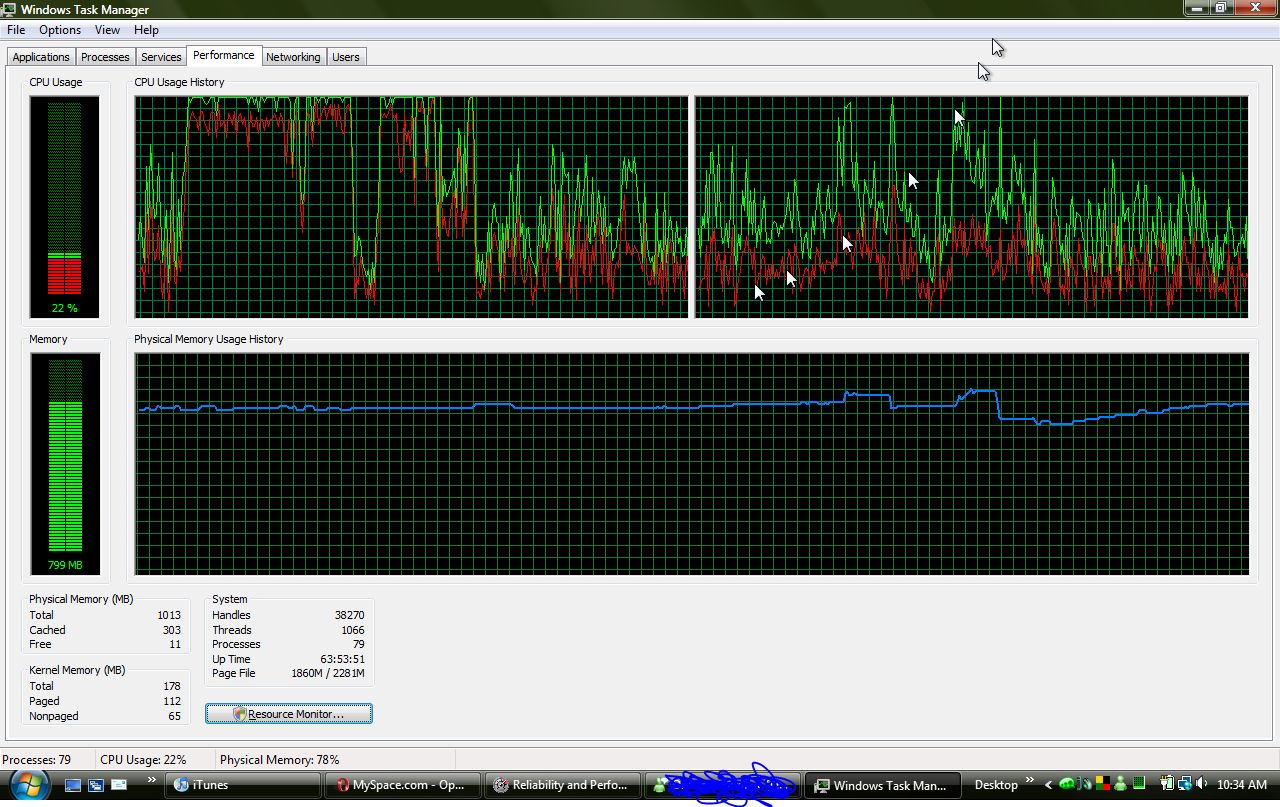Expand the Desktop toolbar chevron
The image size is (1280, 807).
pos(1030,780)
